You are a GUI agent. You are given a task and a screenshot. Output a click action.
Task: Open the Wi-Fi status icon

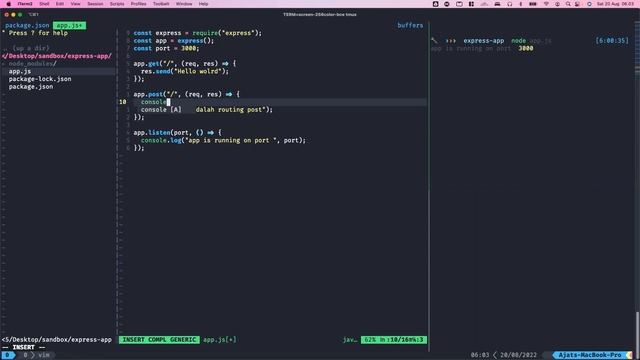click(546, 4)
